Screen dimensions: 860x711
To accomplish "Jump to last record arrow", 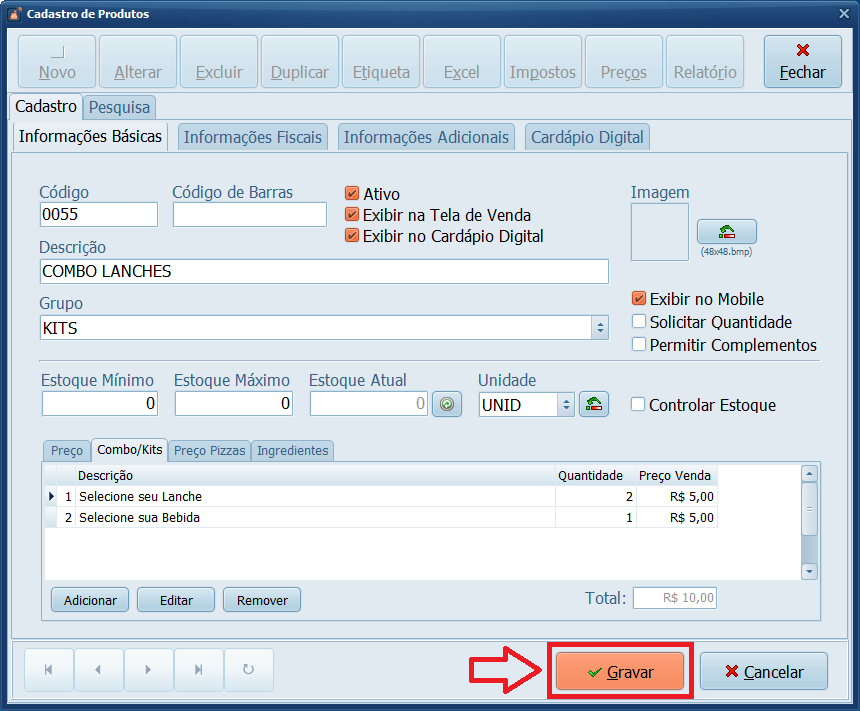I will coord(198,670).
